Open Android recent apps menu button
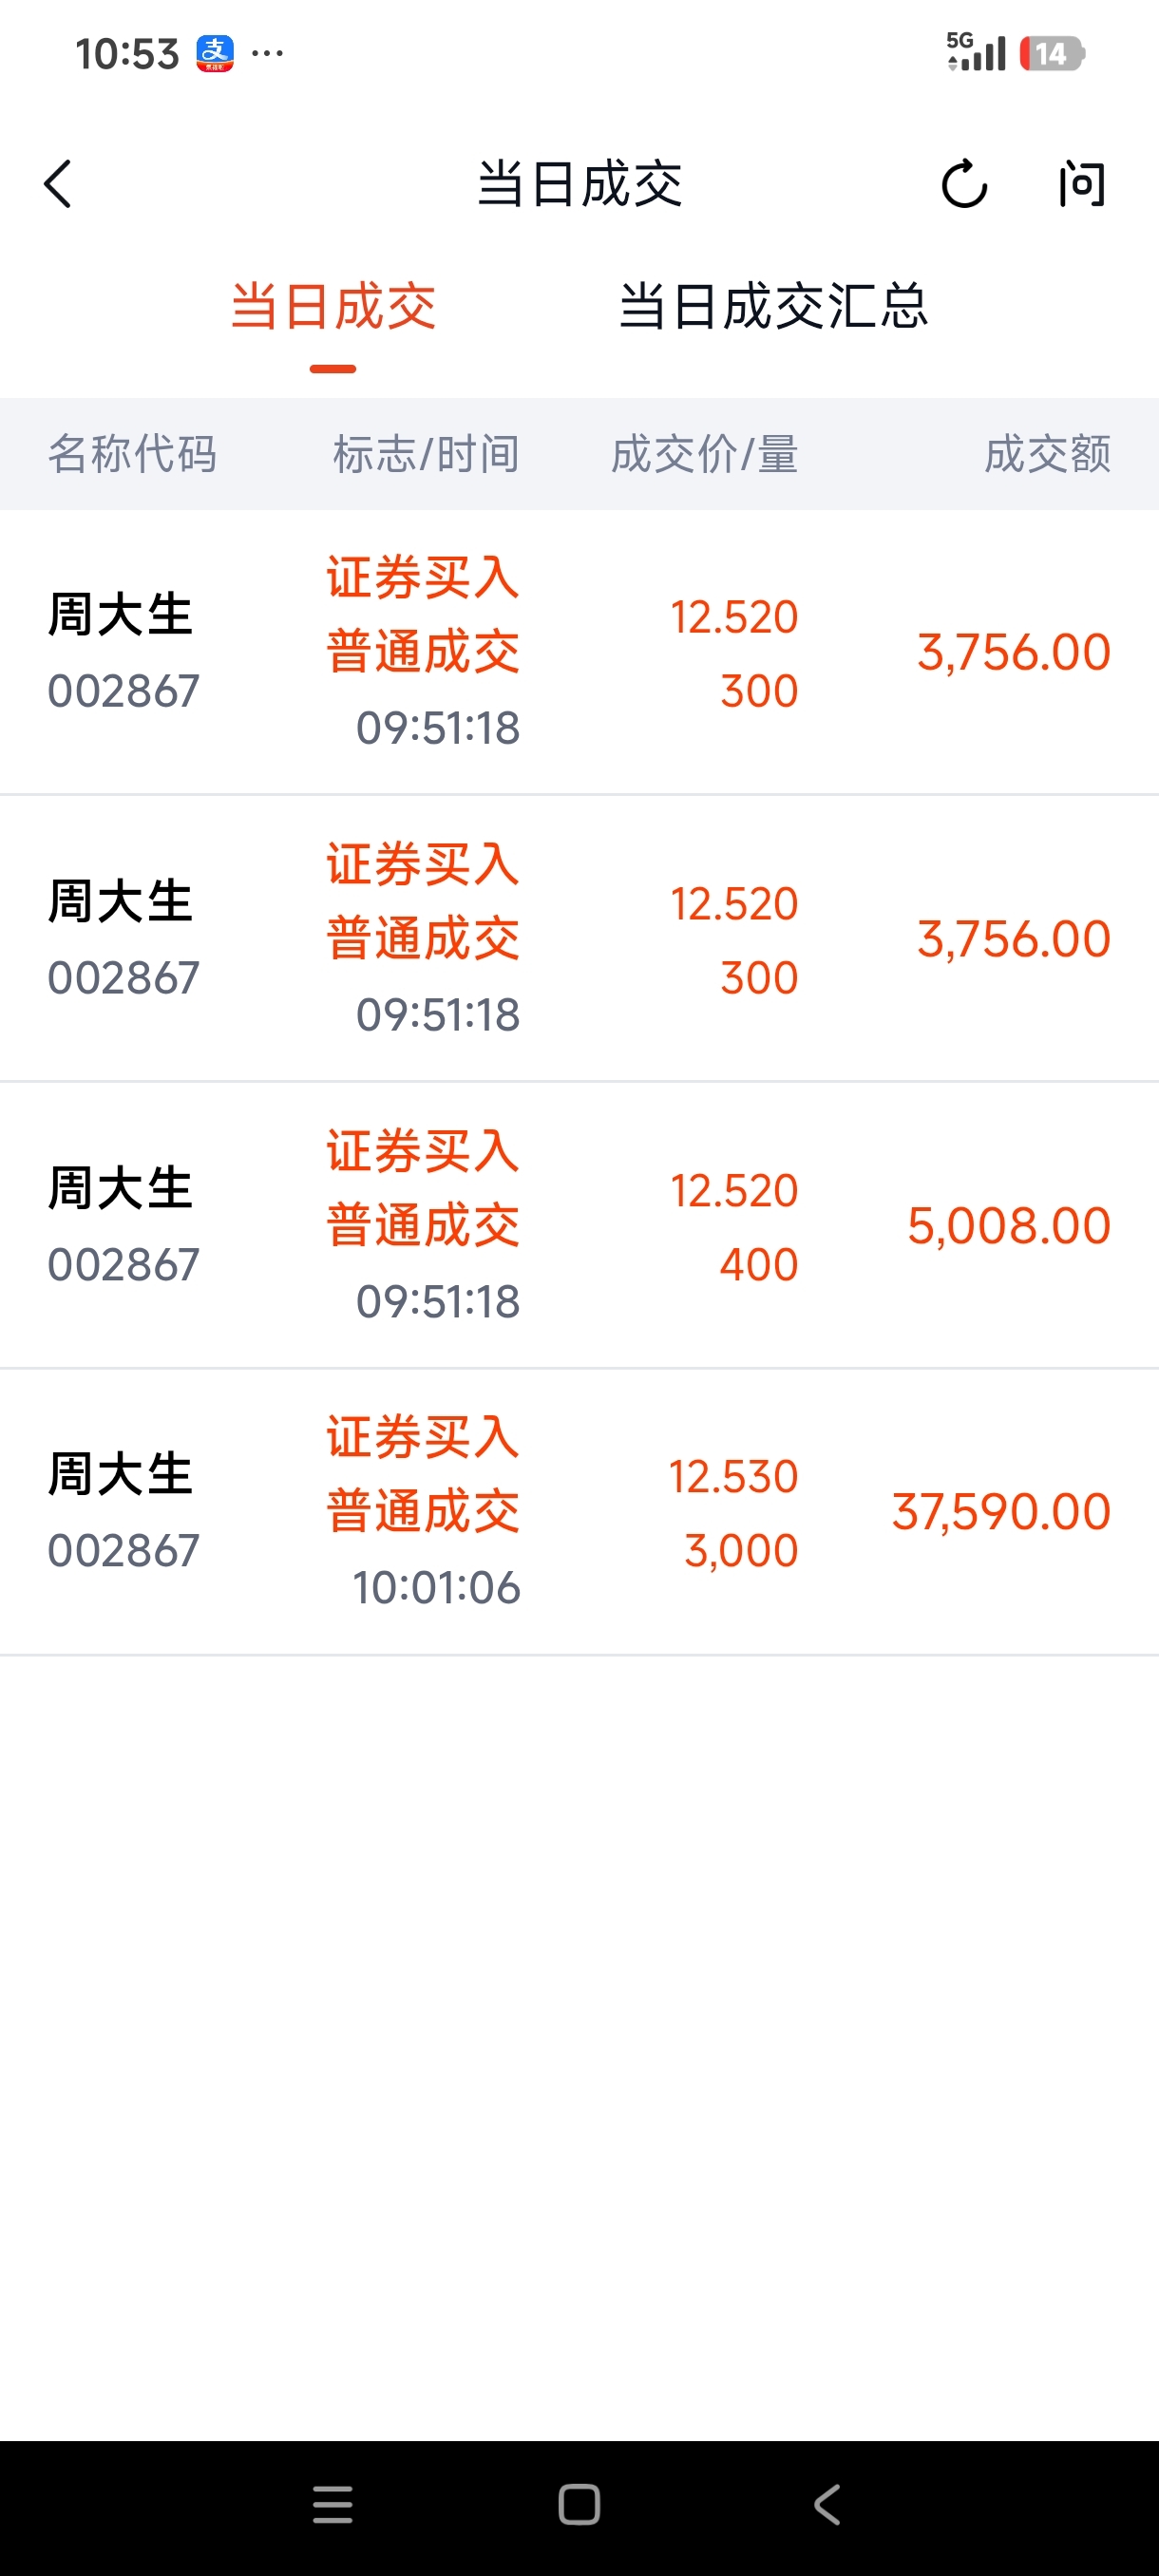The width and height of the screenshot is (1159, 2576). coord(332,2504)
